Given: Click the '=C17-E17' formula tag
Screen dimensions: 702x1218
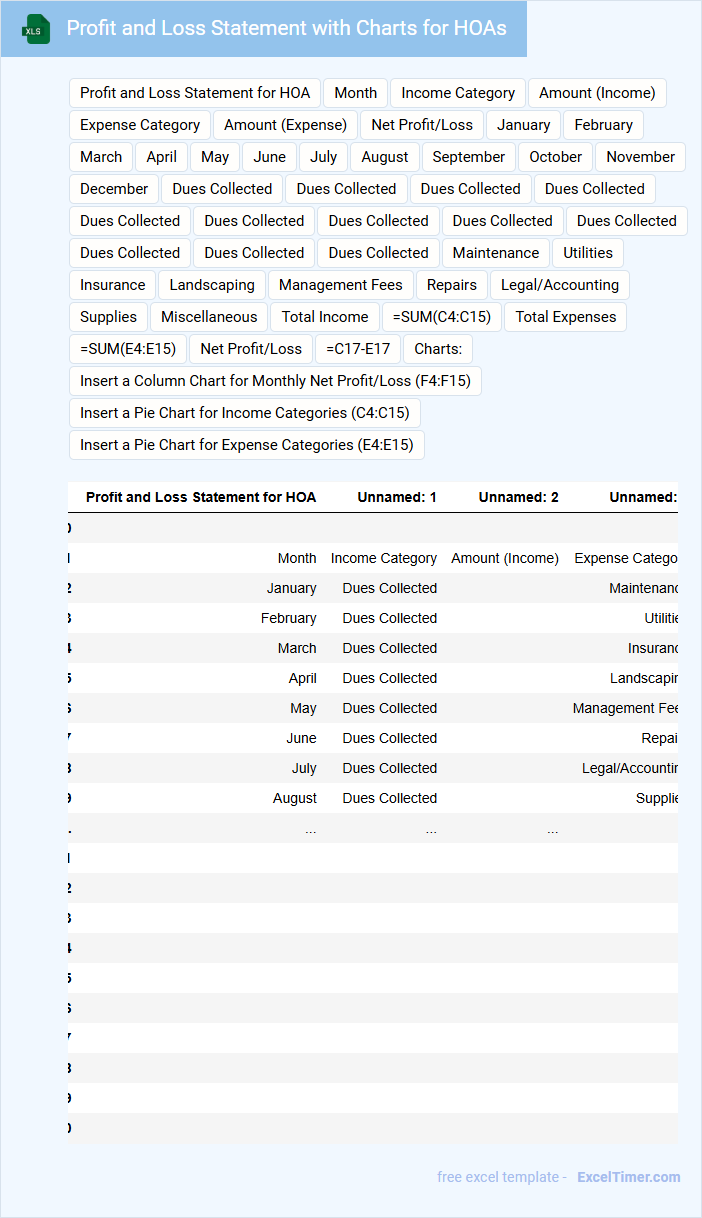Looking at the screenshot, I should (x=358, y=349).
